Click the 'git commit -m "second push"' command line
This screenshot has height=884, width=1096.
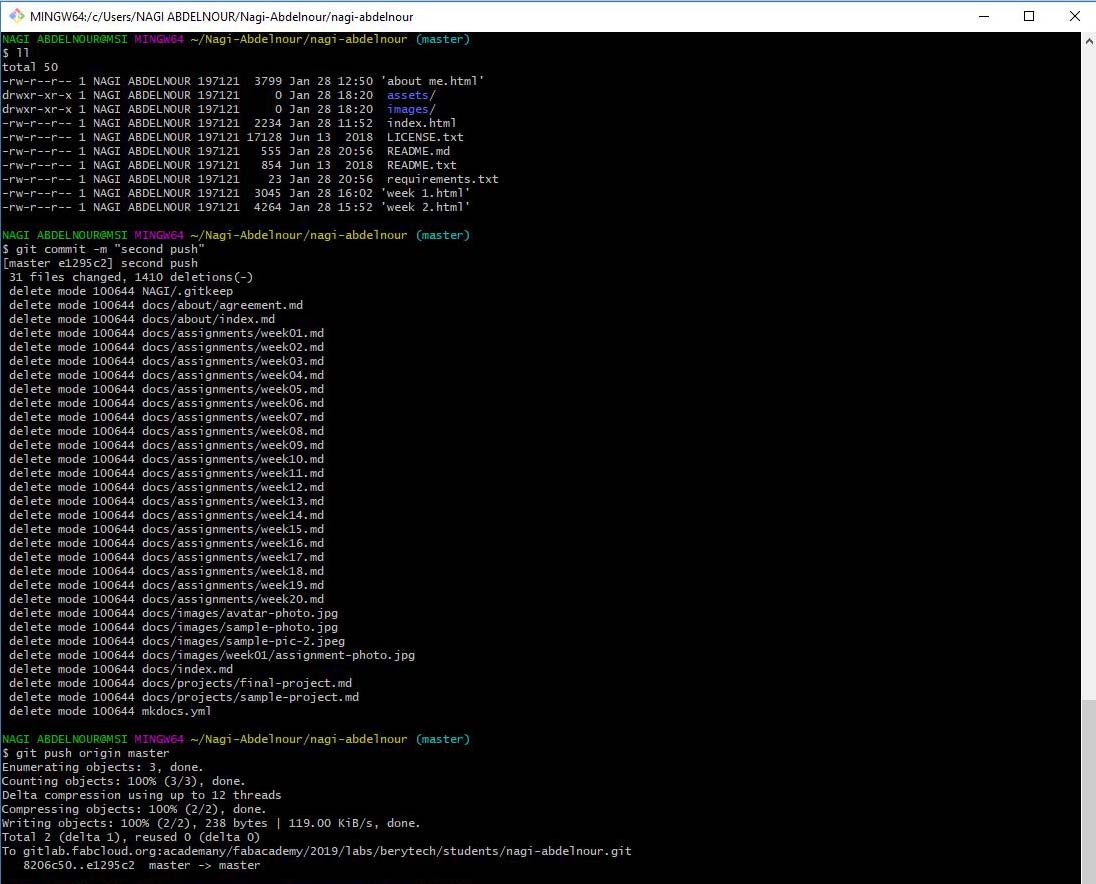103,249
